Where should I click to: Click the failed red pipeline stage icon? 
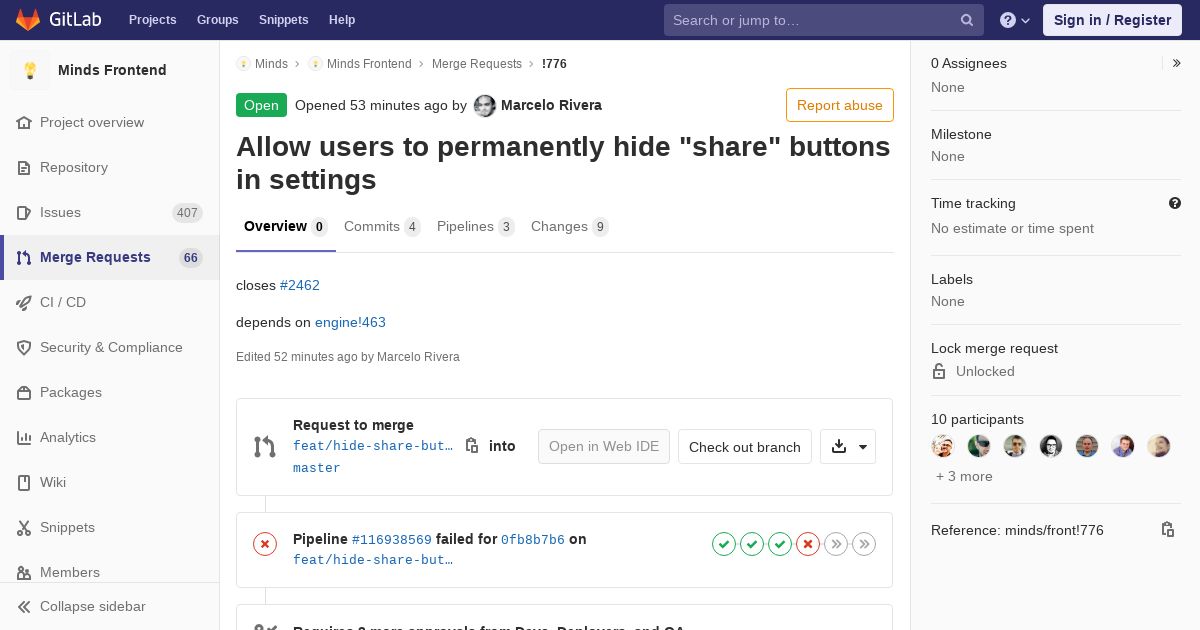[x=808, y=544]
